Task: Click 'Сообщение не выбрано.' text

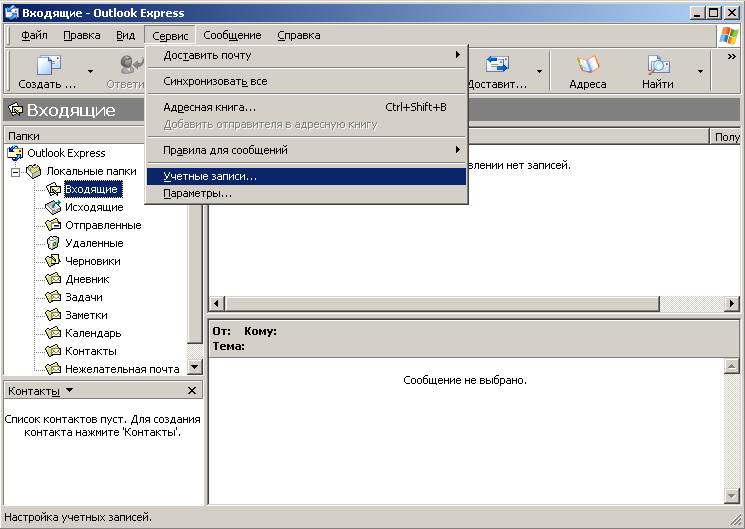Action: (465, 380)
